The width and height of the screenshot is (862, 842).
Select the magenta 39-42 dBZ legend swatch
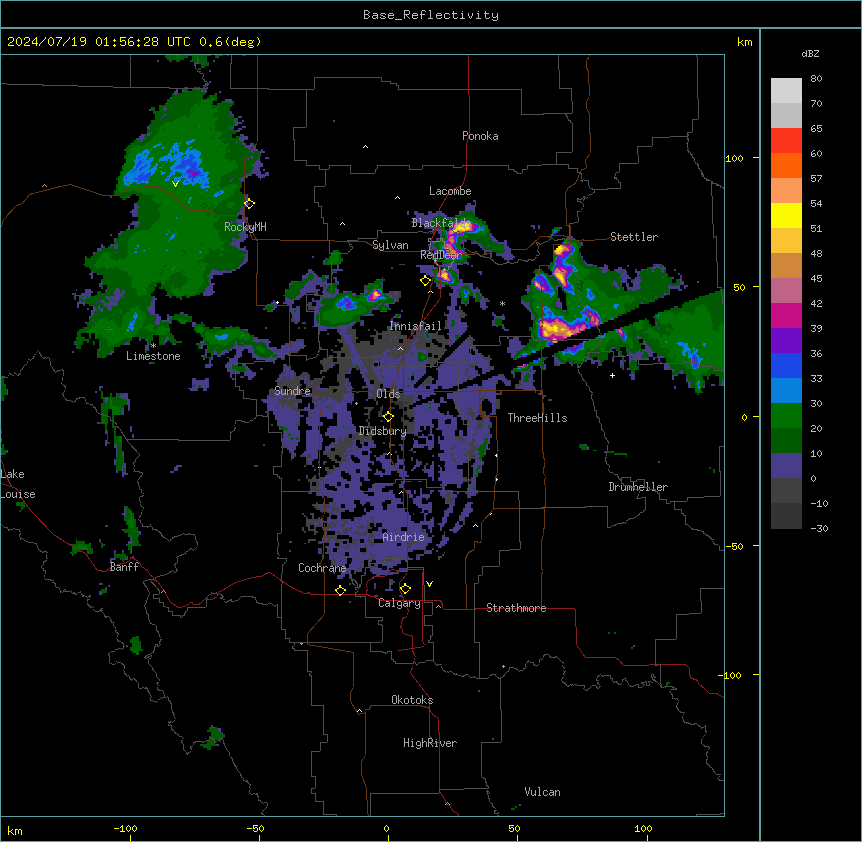(x=786, y=315)
